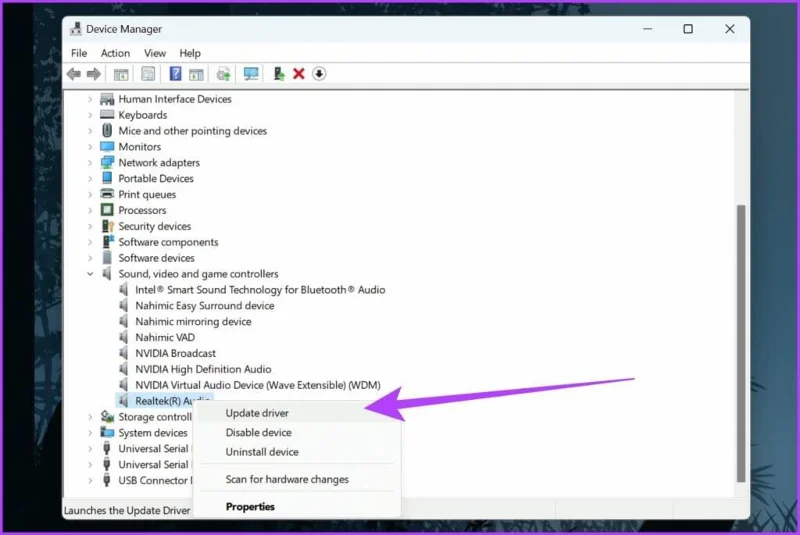Click the Disable device down-arrow toolbar icon
The height and width of the screenshot is (535, 800).
point(319,74)
